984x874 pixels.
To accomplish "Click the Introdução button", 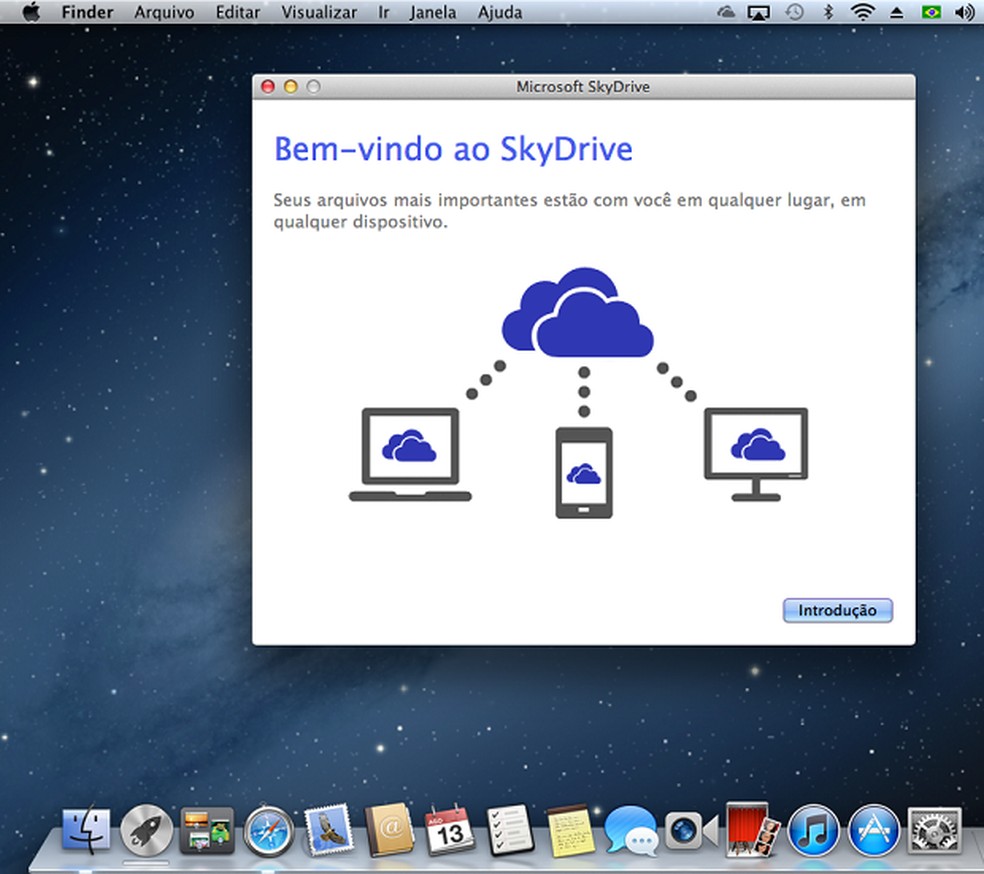I will 837,610.
